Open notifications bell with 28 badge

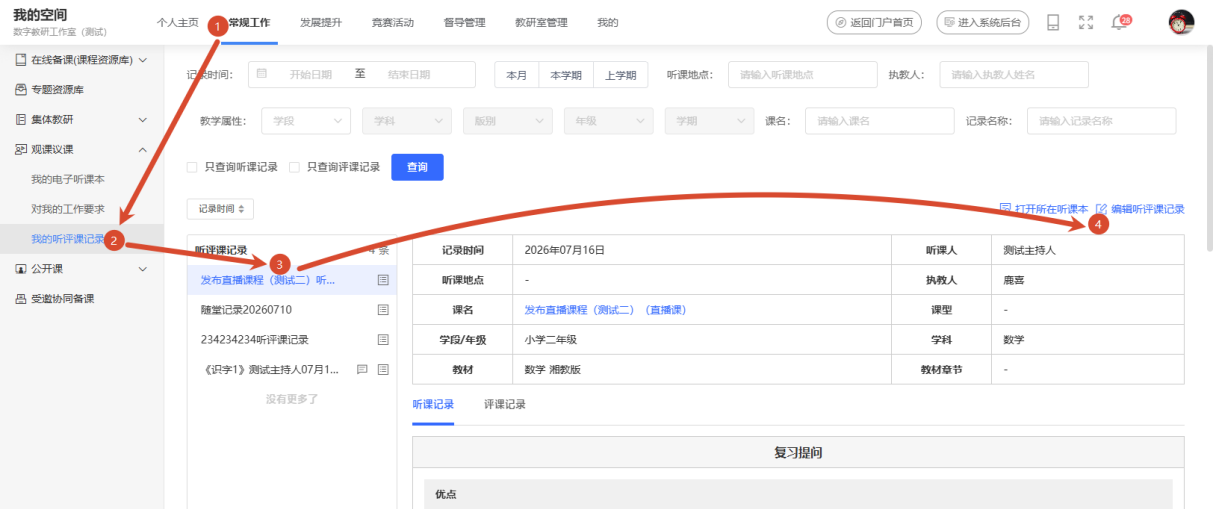point(1121,22)
